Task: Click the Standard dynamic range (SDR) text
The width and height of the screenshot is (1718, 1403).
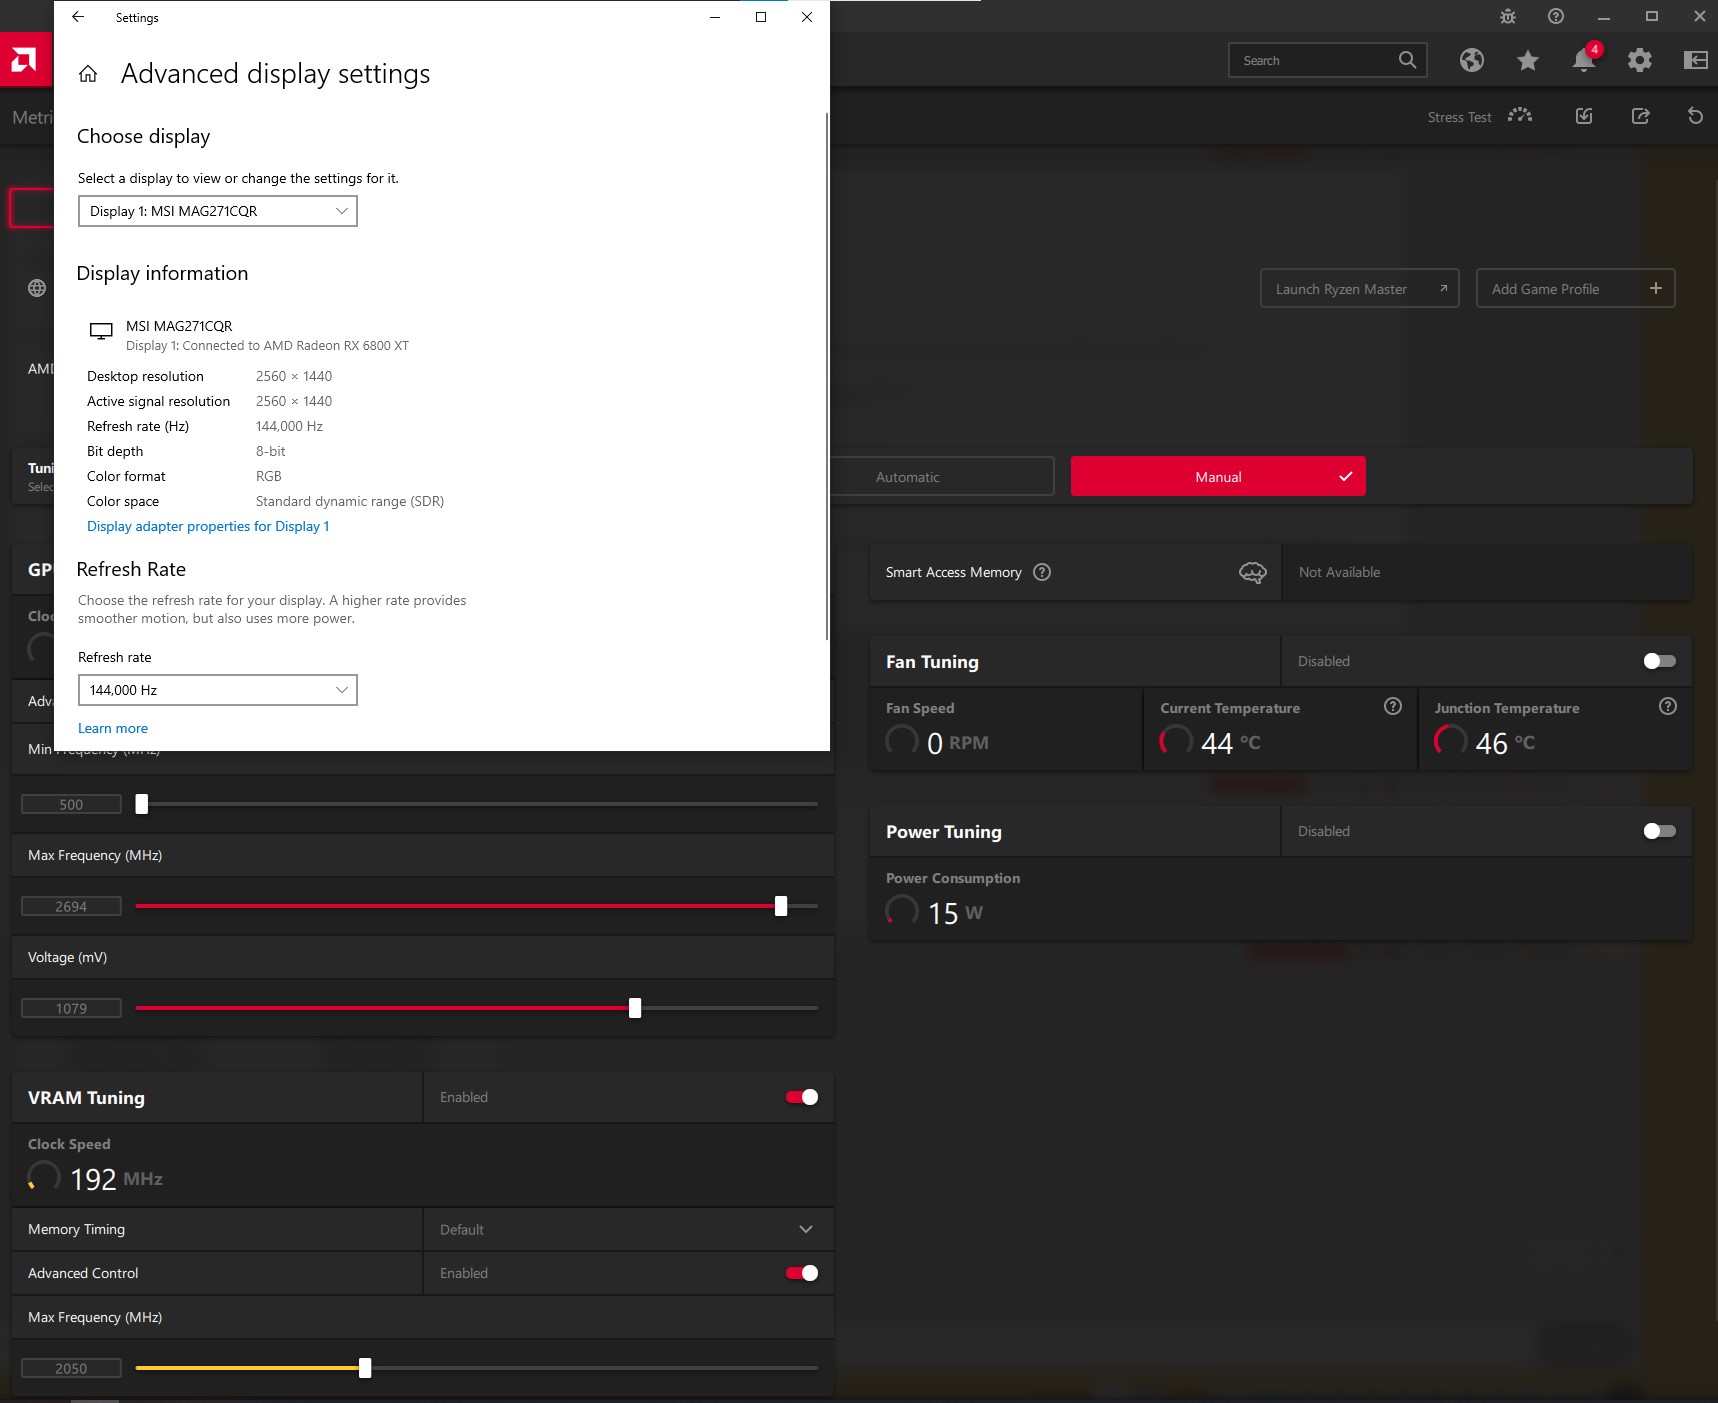Action: [x=350, y=501]
